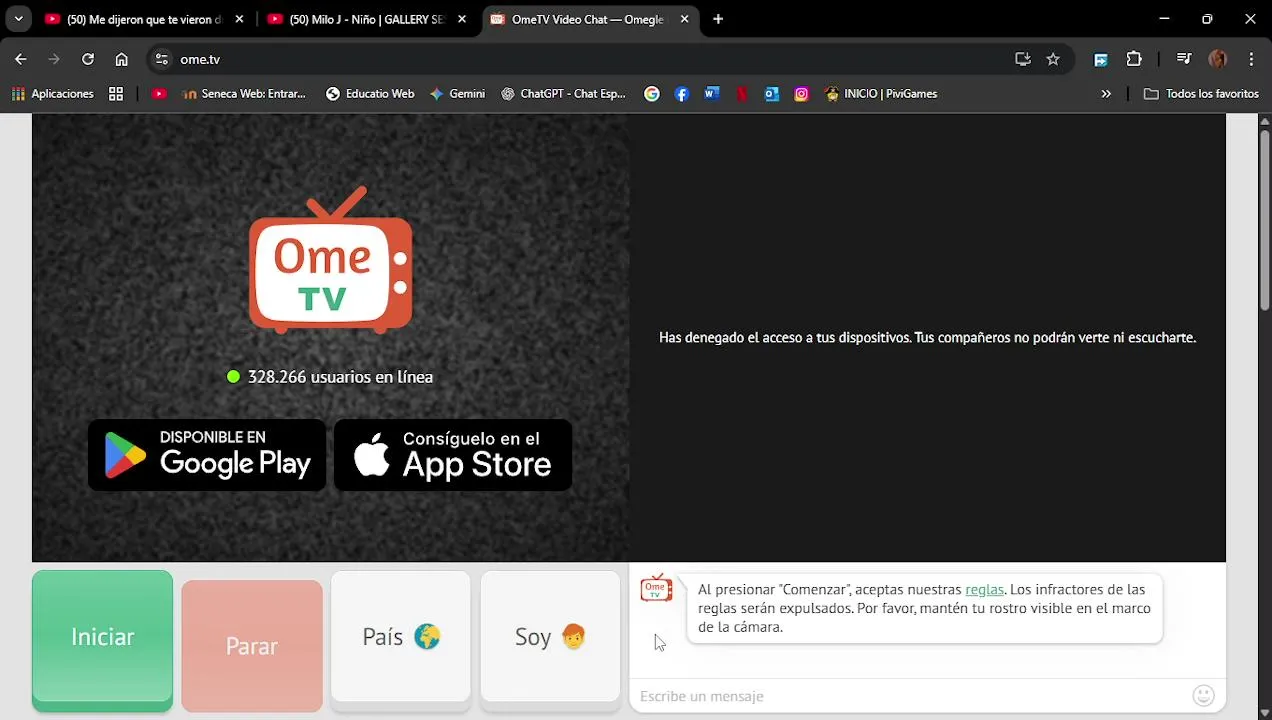Close the 'Milo J - Niño' tab

tap(462, 19)
